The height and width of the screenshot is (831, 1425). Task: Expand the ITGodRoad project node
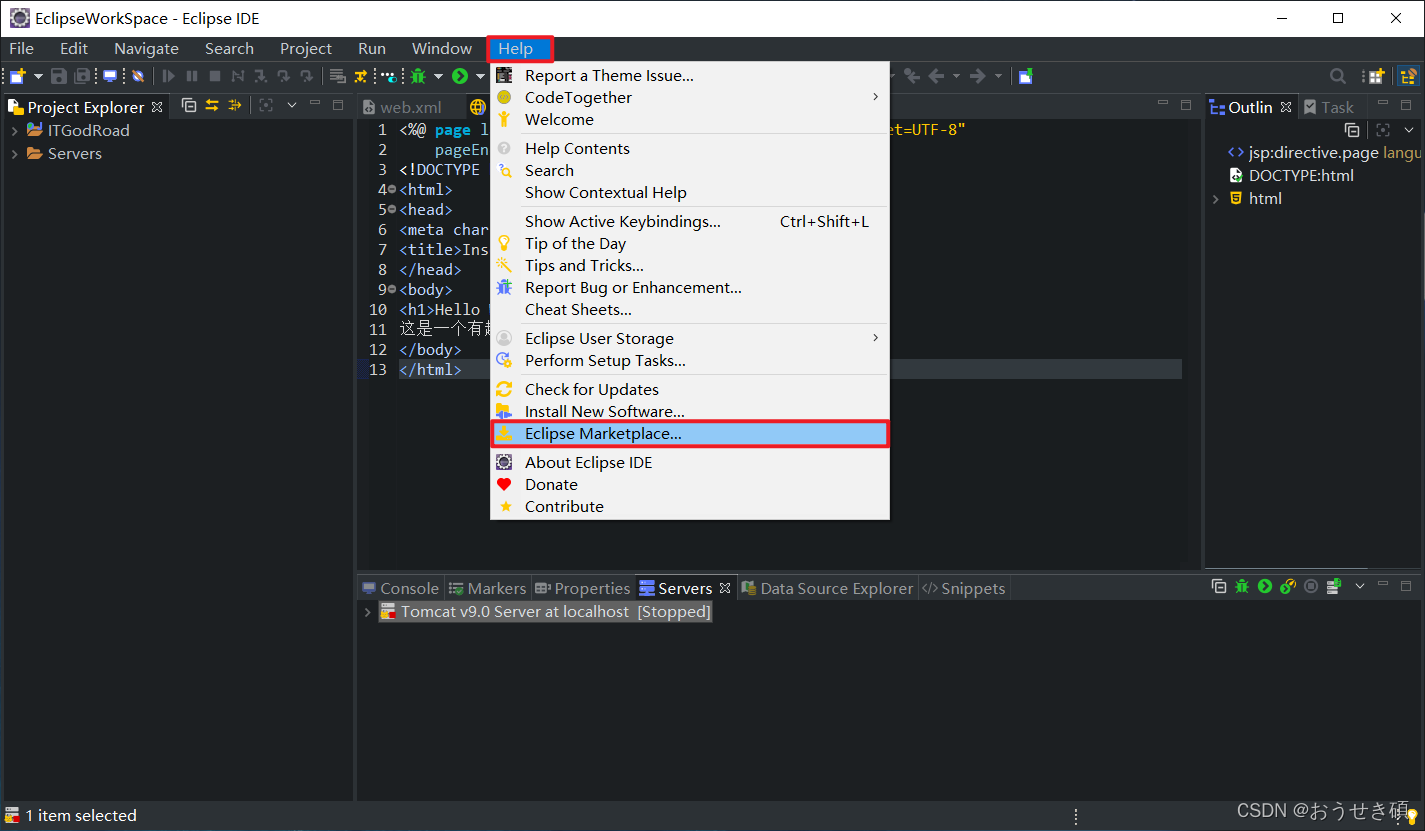[x=15, y=131]
